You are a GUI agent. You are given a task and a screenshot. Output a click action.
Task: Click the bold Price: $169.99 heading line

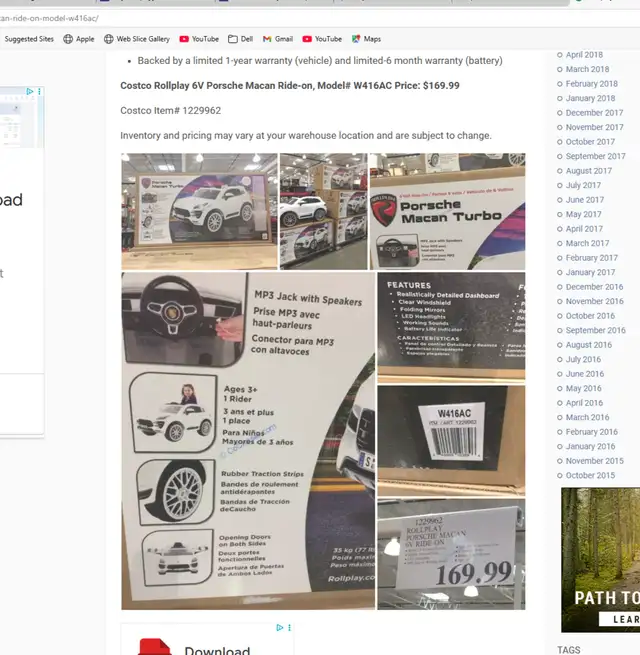pyautogui.click(x=290, y=86)
